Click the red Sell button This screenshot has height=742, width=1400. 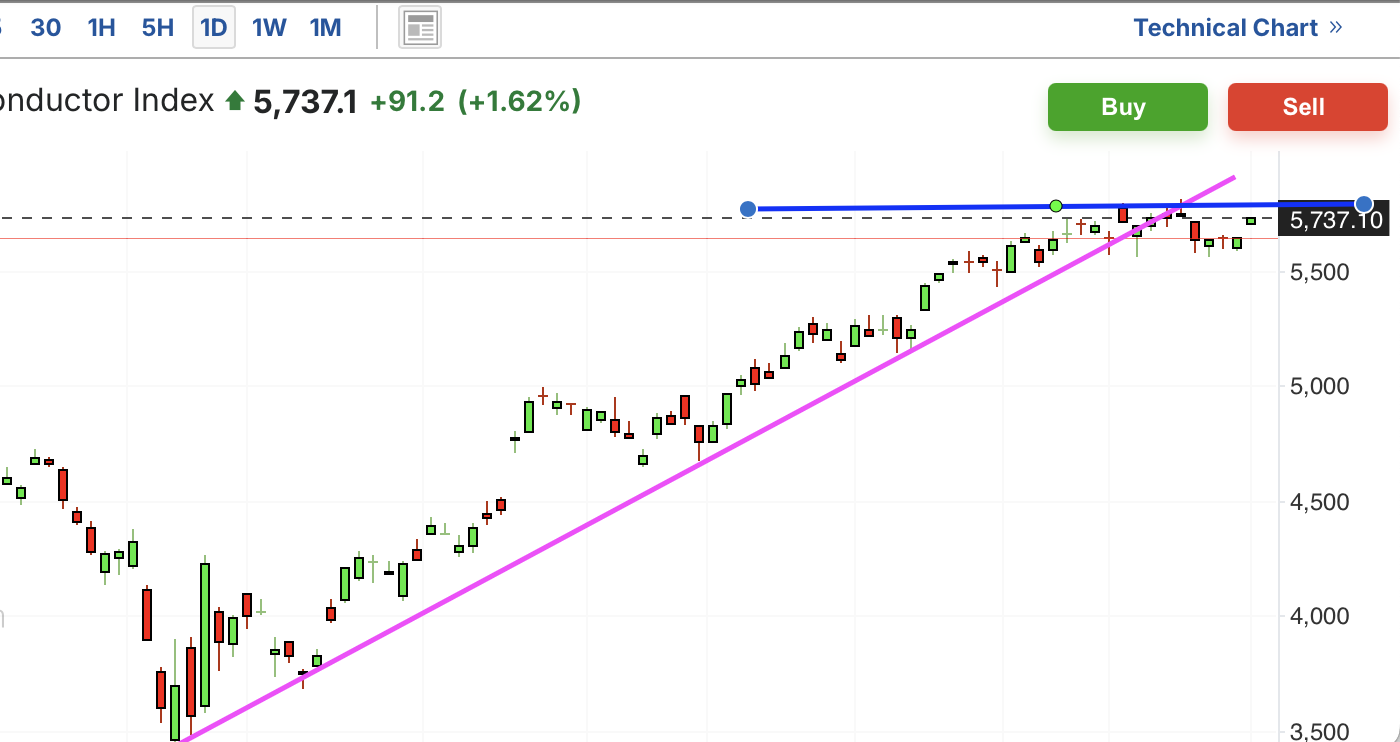1308,107
